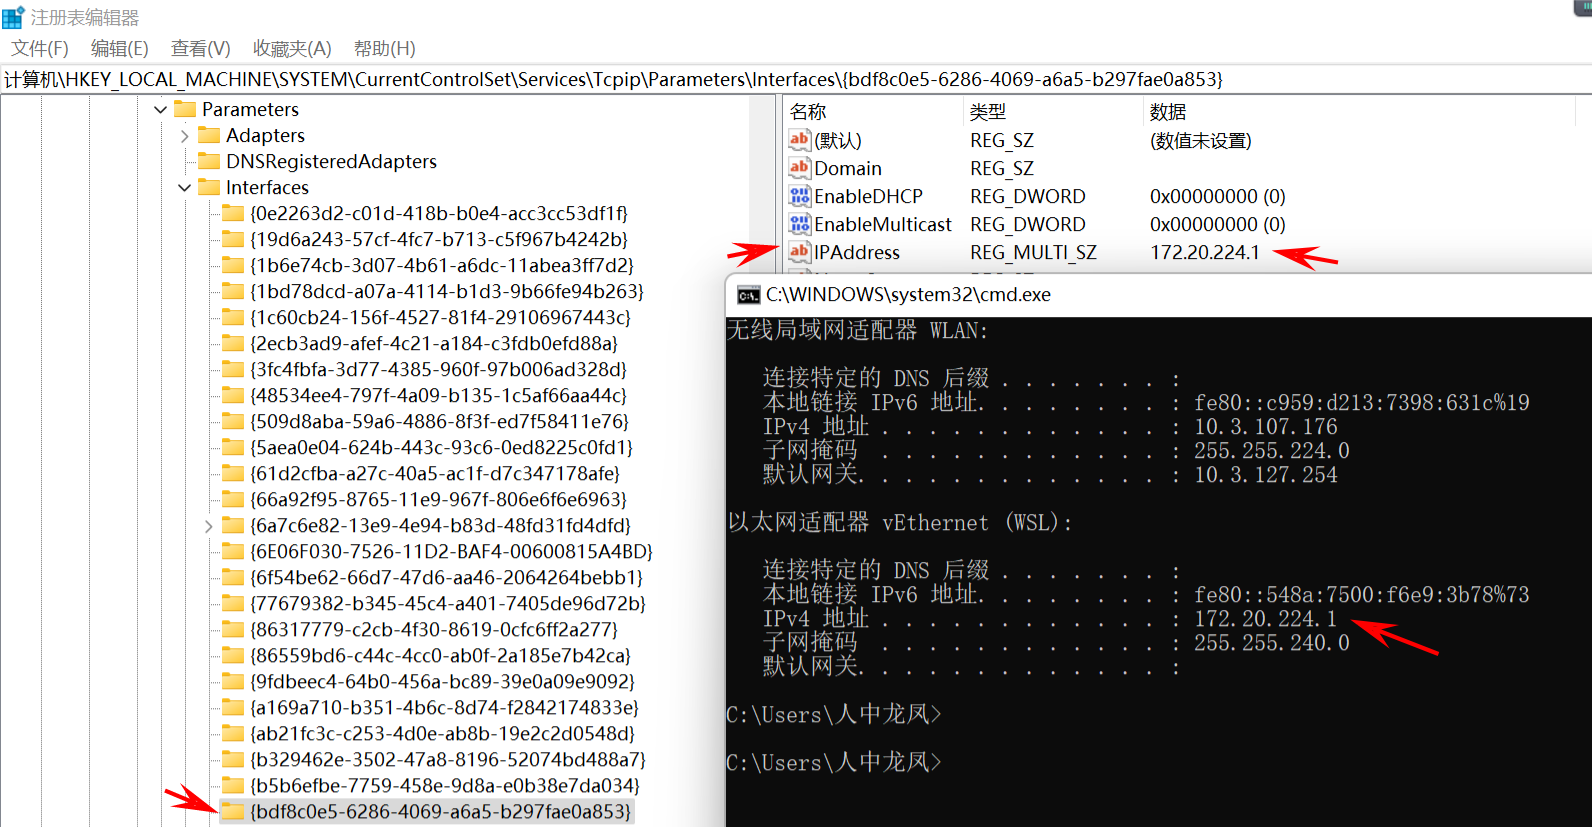This screenshot has height=827, width=1592.
Task: Expand the Adapters tree node
Action: (184, 135)
